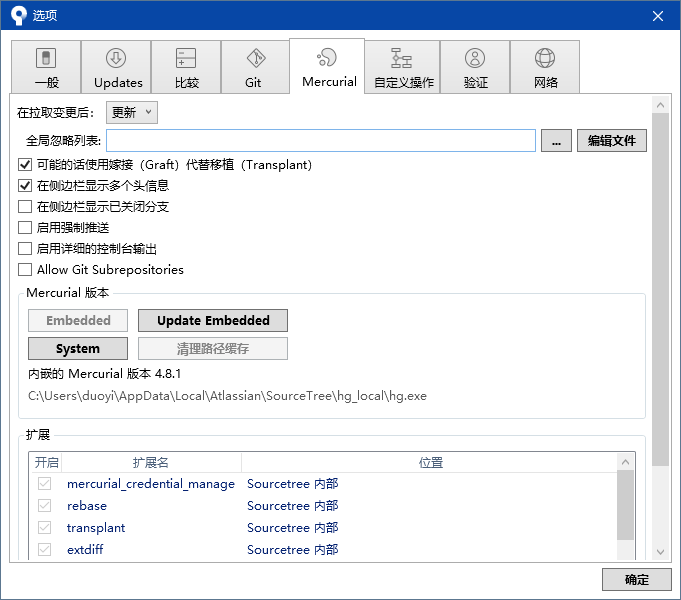
Task: Click the 编辑文件 button
Action: click(x=612, y=140)
